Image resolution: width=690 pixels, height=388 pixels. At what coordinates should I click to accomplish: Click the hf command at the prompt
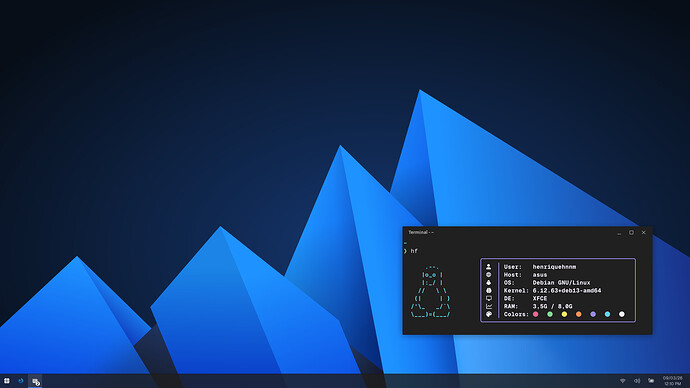414,251
